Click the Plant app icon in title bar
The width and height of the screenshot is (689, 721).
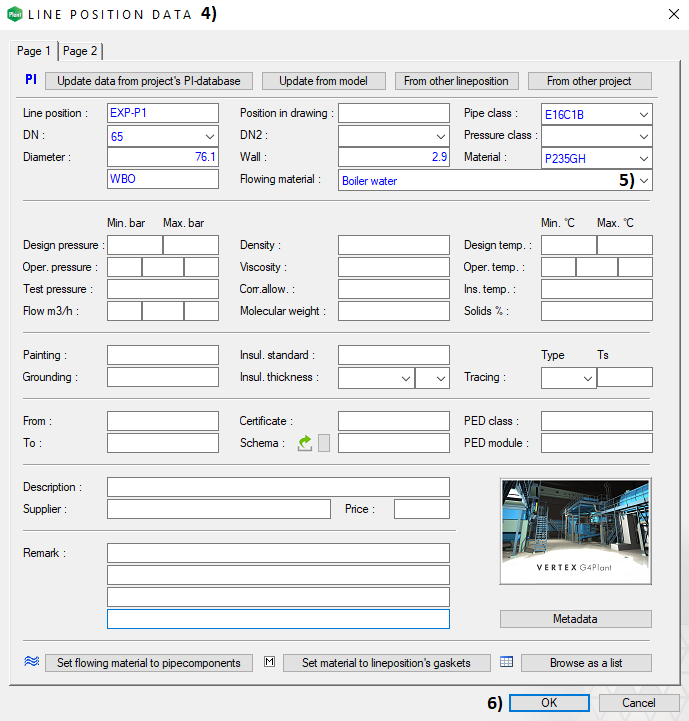coord(13,13)
